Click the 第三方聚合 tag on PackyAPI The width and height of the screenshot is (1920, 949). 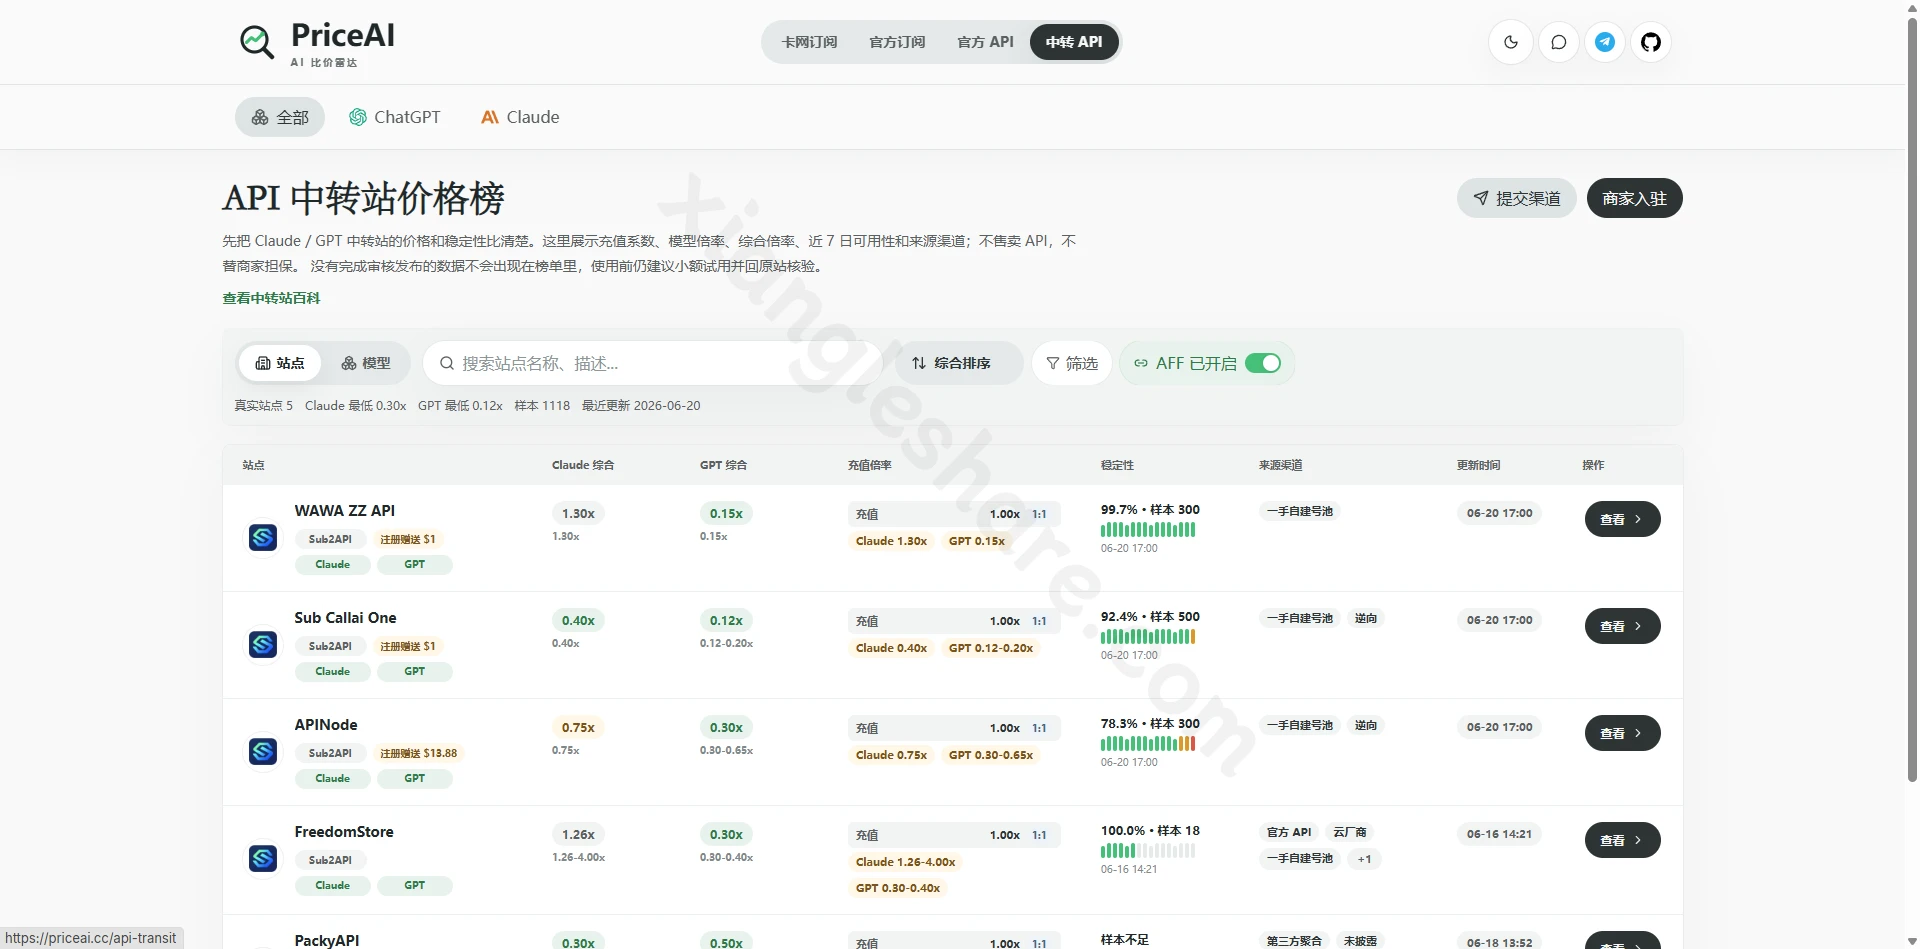pos(1294,941)
